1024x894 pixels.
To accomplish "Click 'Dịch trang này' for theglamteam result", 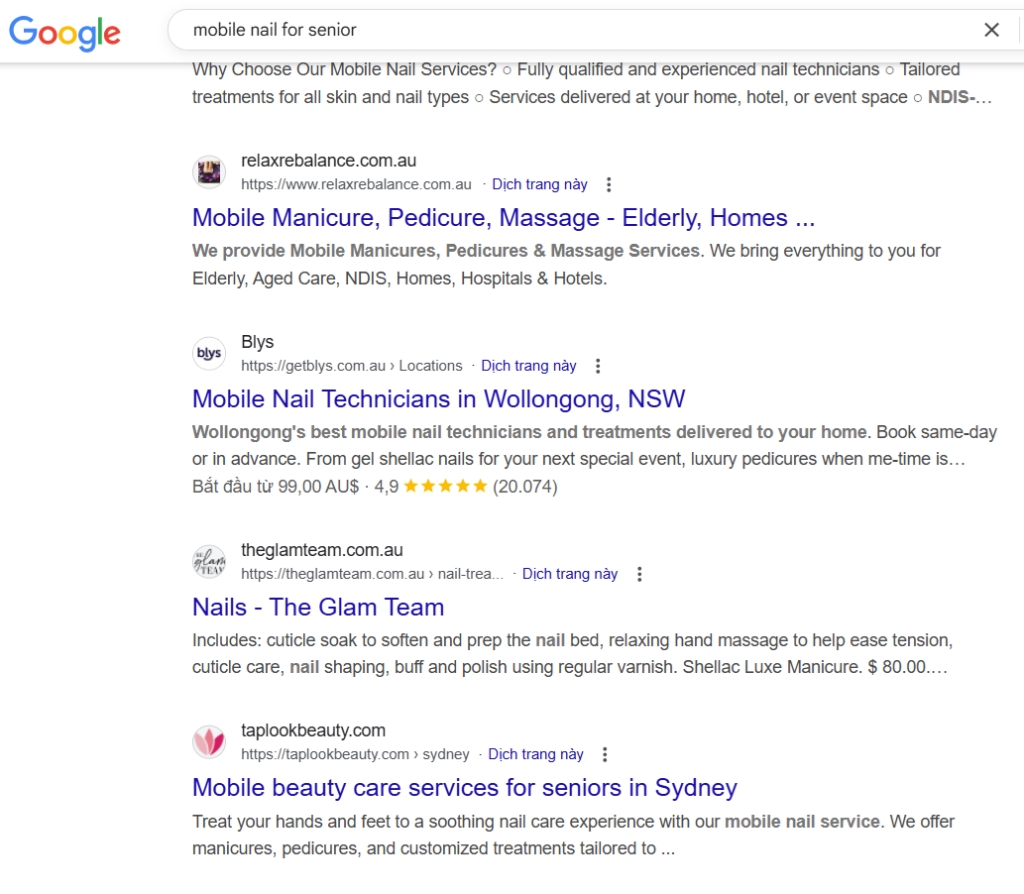I will pyautogui.click(x=570, y=574).
